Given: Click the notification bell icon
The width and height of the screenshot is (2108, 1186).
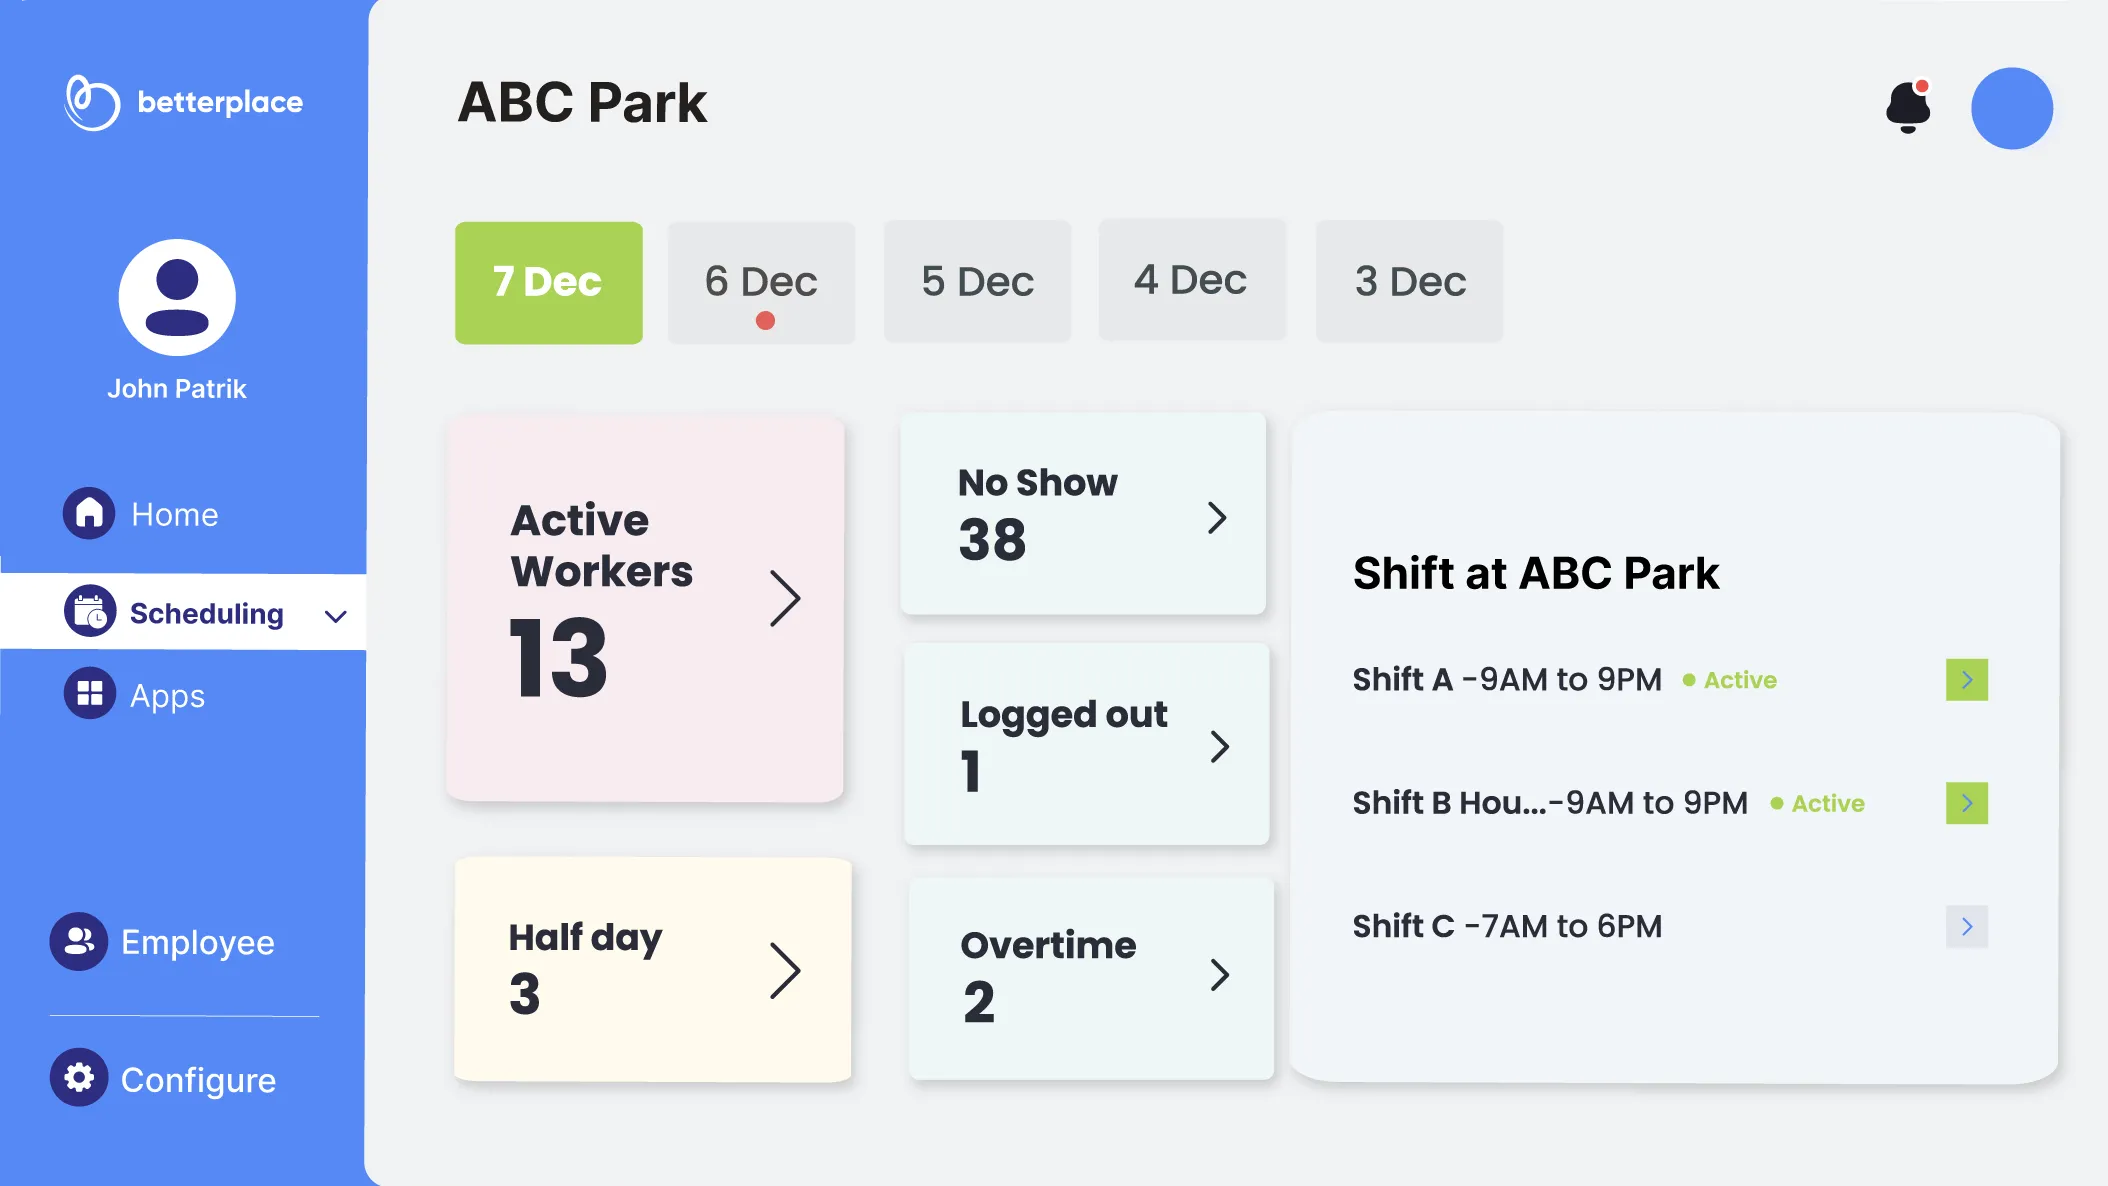Looking at the screenshot, I should click(1908, 107).
